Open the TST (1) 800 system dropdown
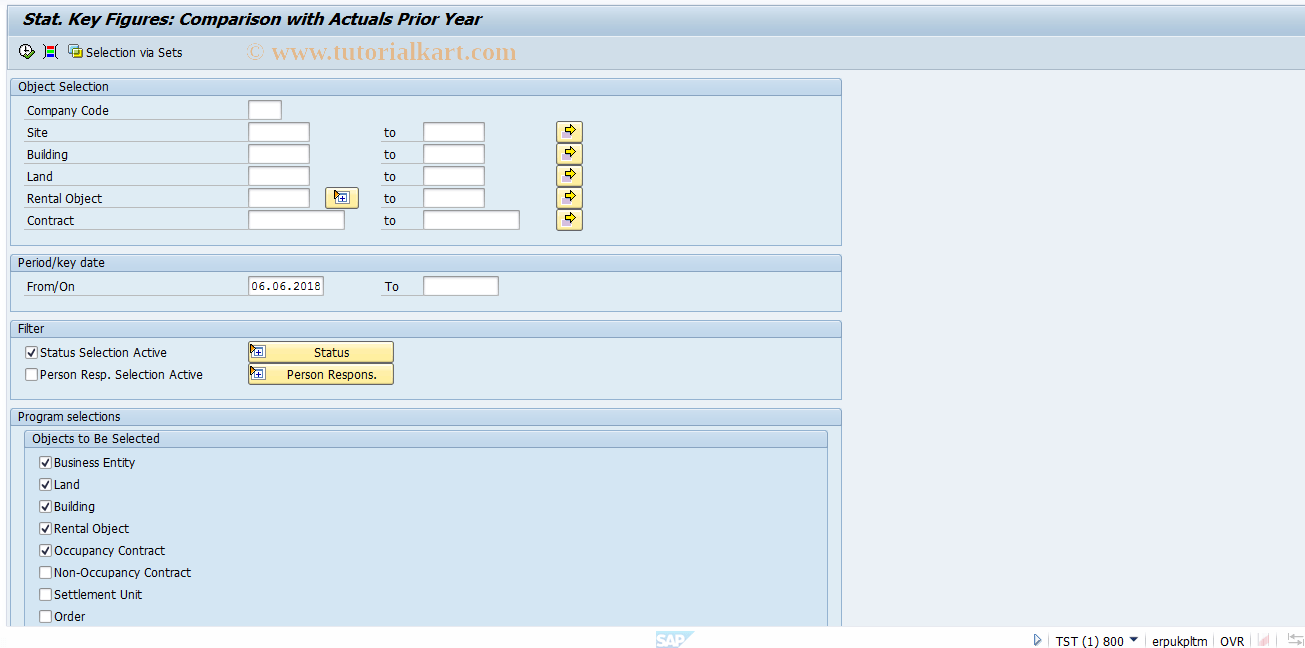This screenshot has height=648, width=1305. click(1133, 640)
